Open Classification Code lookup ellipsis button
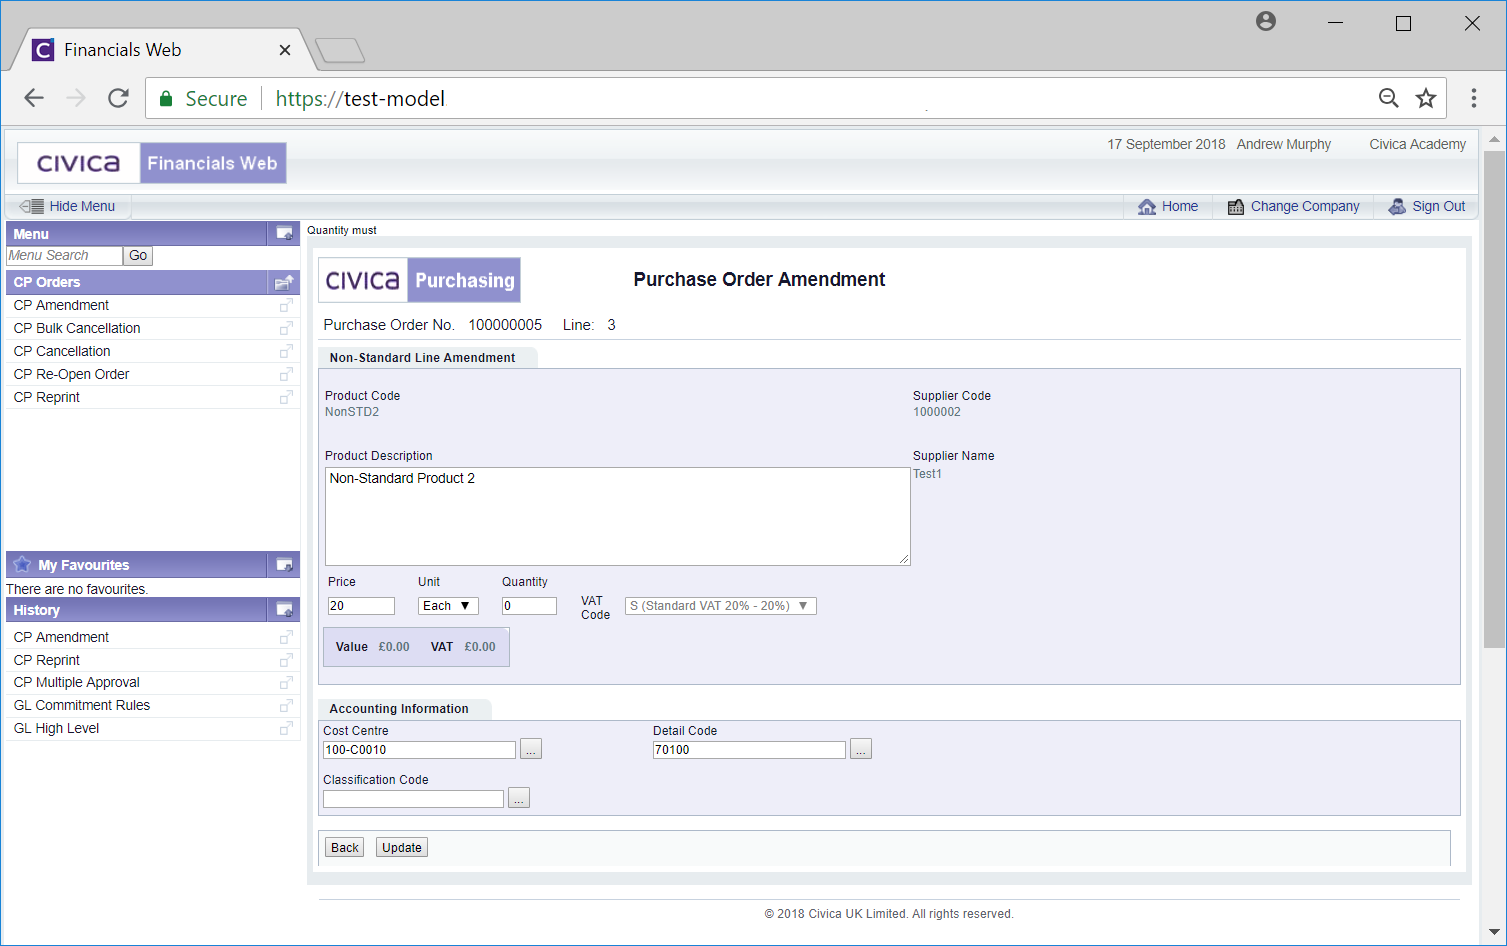Viewport: 1507px width, 946px height. (519, 798)
